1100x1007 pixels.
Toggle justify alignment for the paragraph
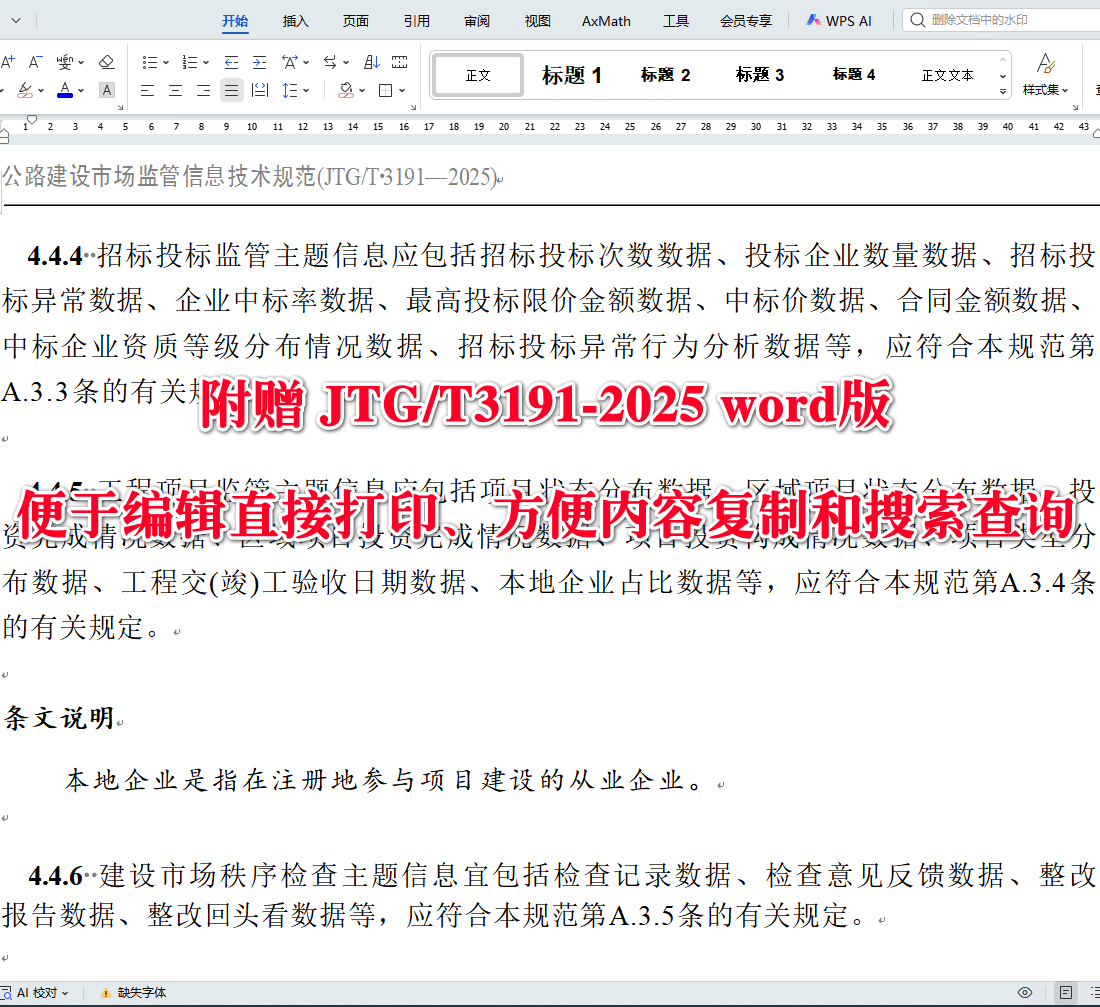pyautogui.click(x=231, y=90)
